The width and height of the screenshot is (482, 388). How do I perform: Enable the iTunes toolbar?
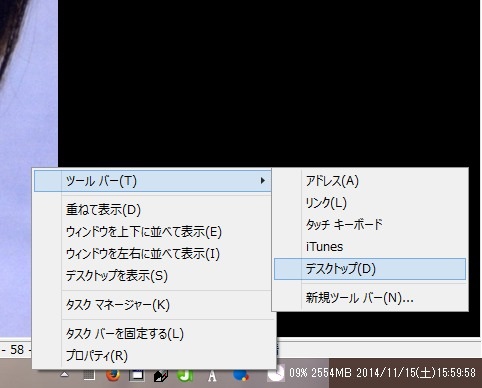(x=370, y=247)
